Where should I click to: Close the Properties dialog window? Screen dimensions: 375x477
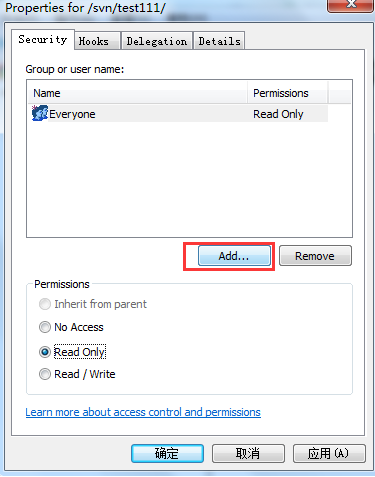(x=350, y=5)
